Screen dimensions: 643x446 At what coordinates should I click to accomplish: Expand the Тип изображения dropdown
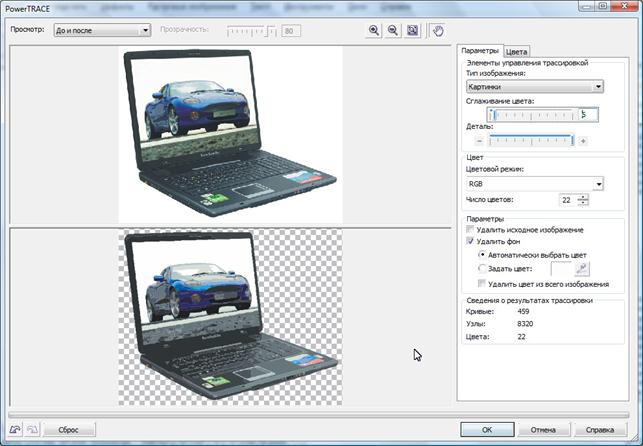(534, 87)
